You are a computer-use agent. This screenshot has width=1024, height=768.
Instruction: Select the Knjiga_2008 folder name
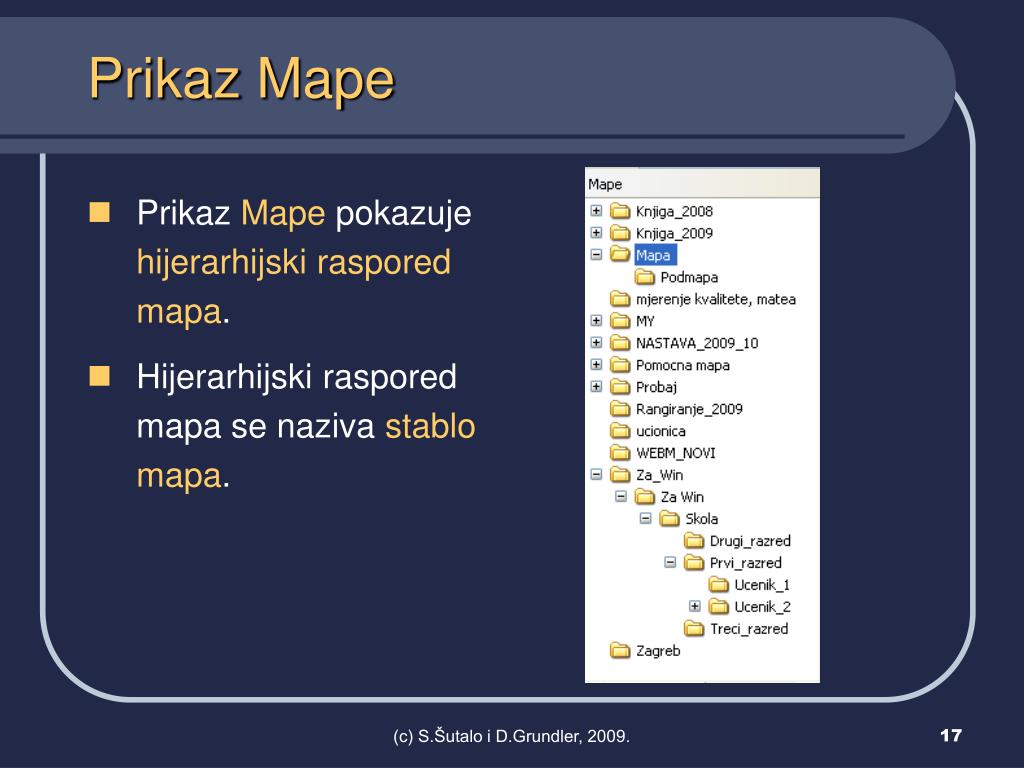pyautogui.click(x=674, y=211)
